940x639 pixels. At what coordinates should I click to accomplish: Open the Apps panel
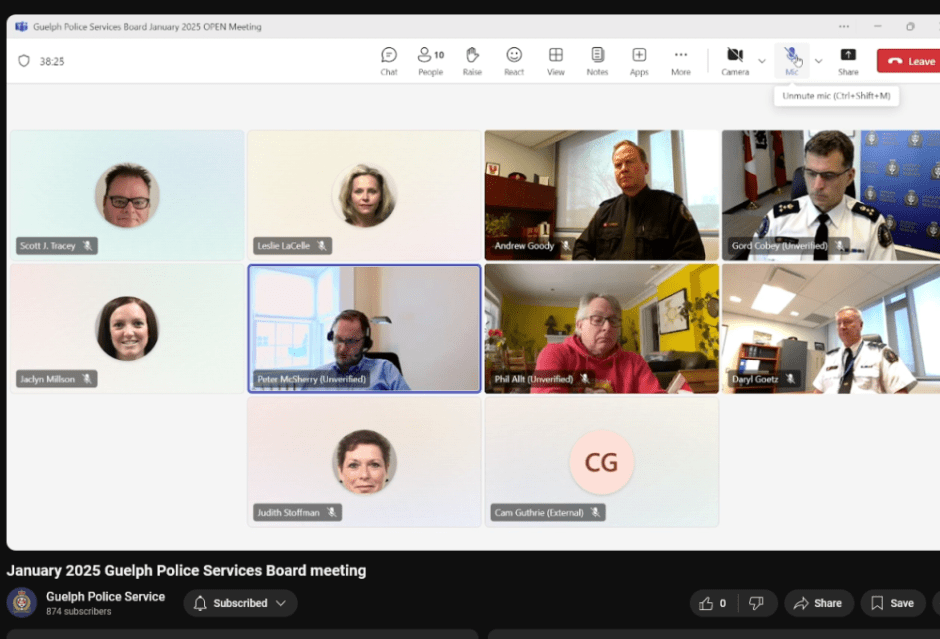639,60
